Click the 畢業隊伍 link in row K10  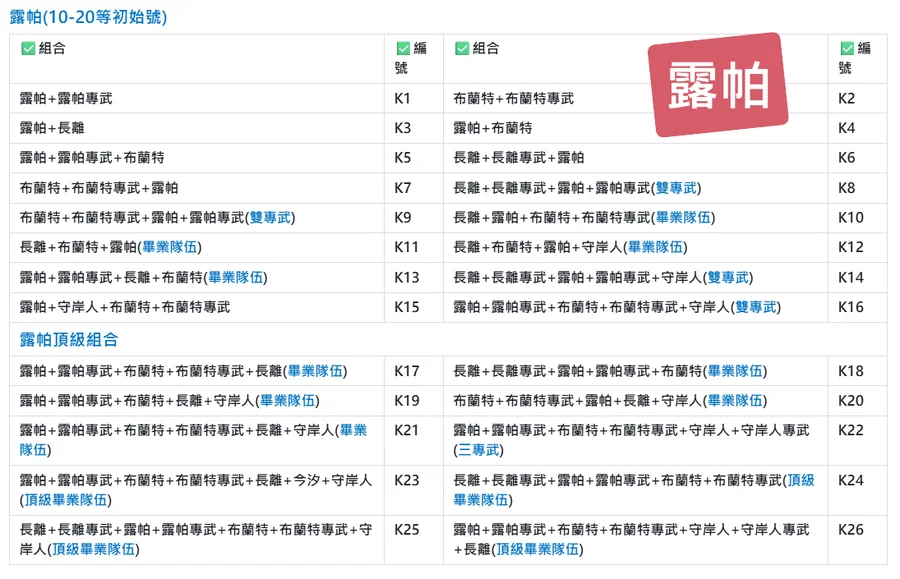(684, 218)
